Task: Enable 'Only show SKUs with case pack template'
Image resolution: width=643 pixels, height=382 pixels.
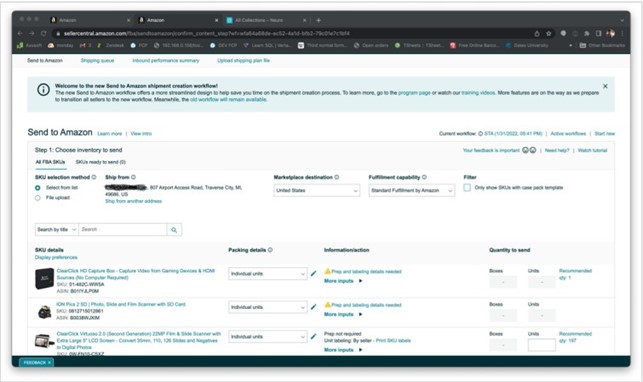Action: click(x=467, y=187)
